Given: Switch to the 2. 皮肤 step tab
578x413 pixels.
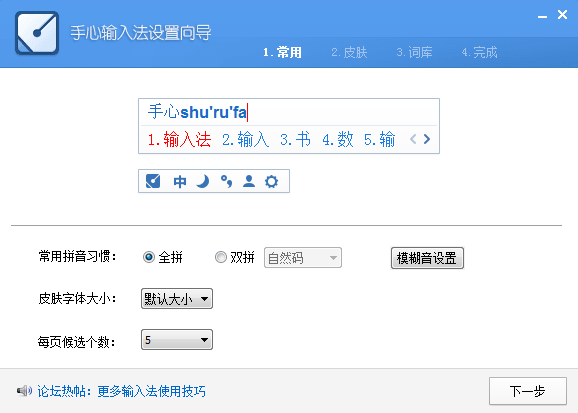Looking at the screenshot, I should [x=349, y=52].
